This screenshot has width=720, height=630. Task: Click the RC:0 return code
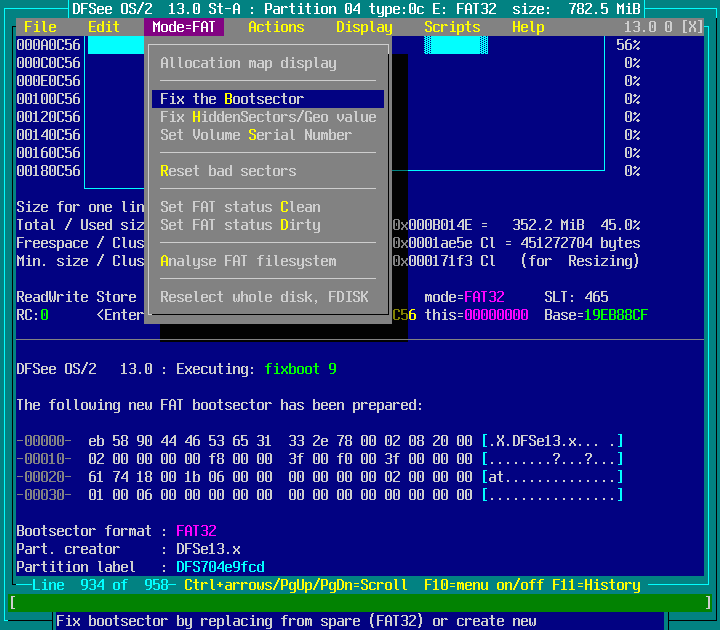(x=32, y=315)
